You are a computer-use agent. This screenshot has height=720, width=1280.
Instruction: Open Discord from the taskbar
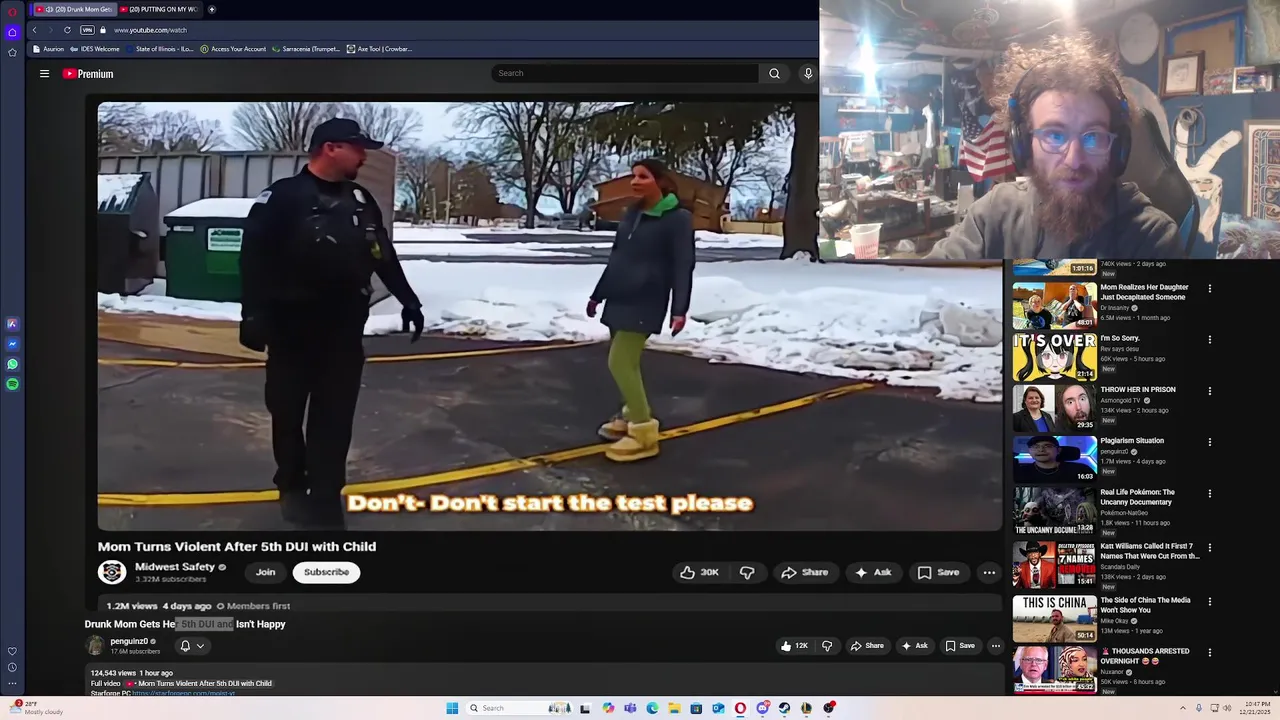pyautogui.click(x=762, y=708)
